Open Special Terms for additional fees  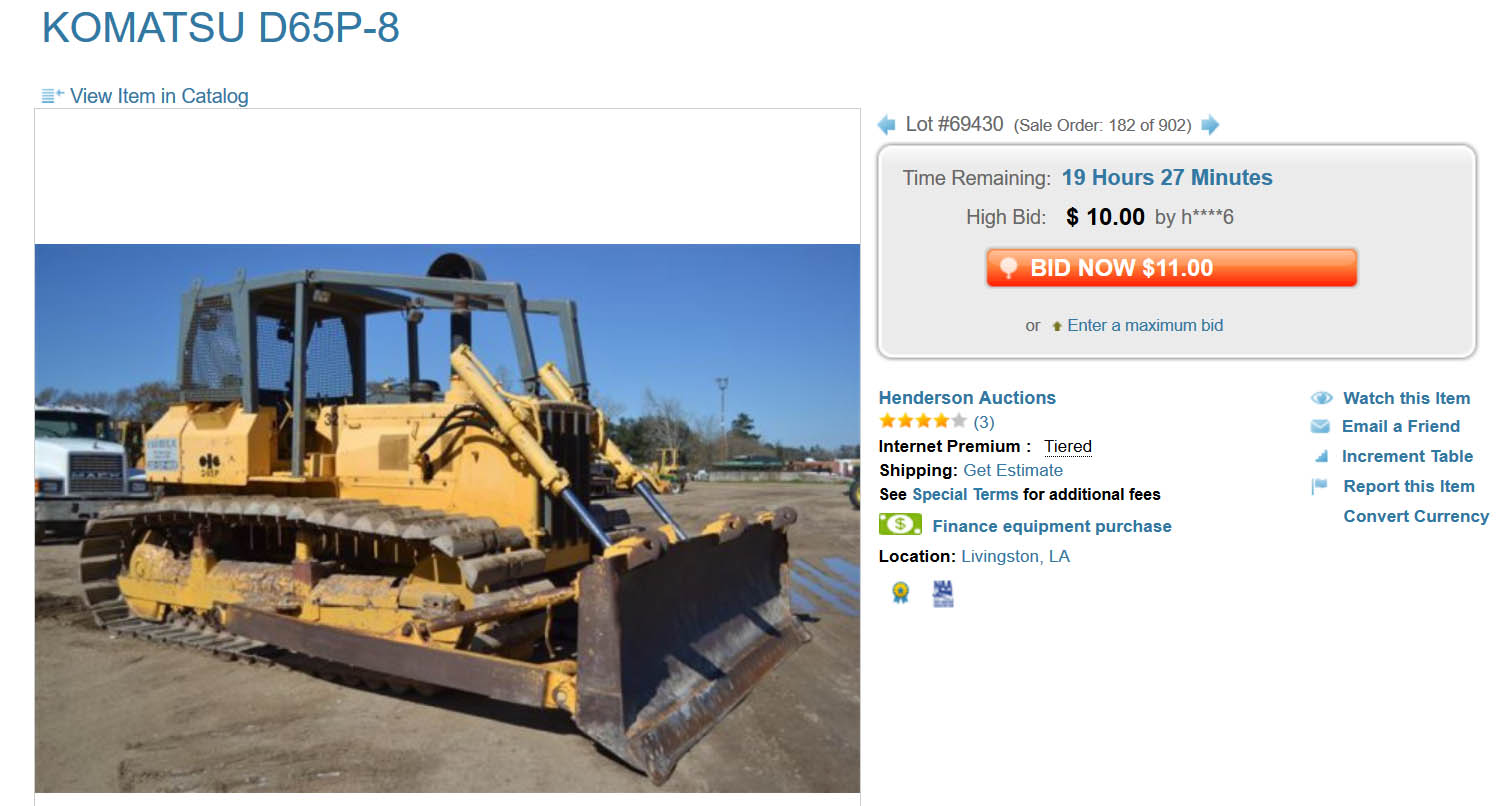(965, 494)
